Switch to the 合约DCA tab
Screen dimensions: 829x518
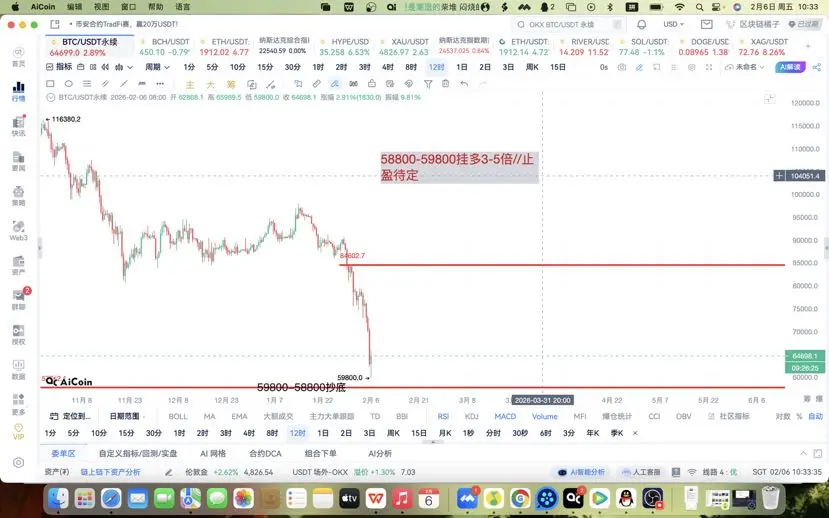(265, 454)
